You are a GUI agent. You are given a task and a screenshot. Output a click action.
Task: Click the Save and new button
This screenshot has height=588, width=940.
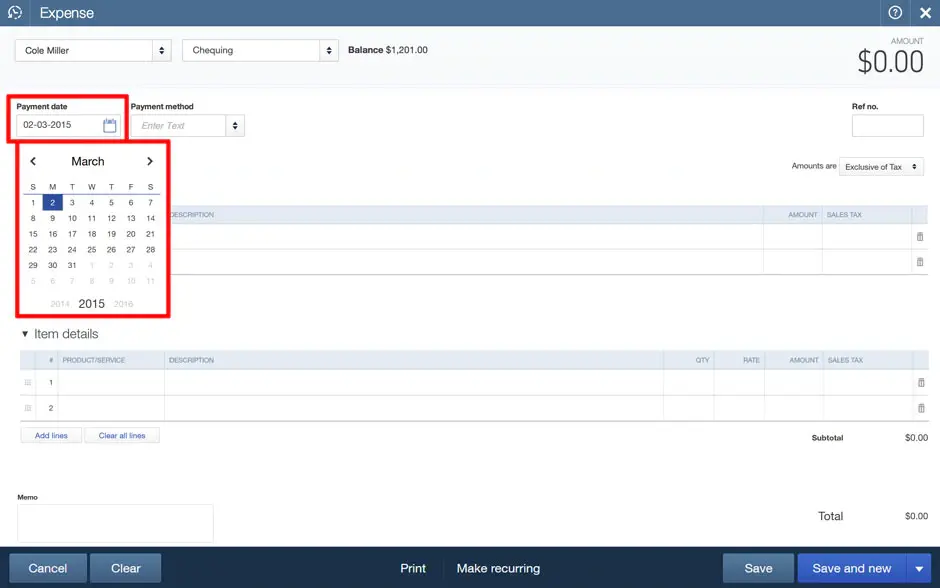(x=852, y=568)
